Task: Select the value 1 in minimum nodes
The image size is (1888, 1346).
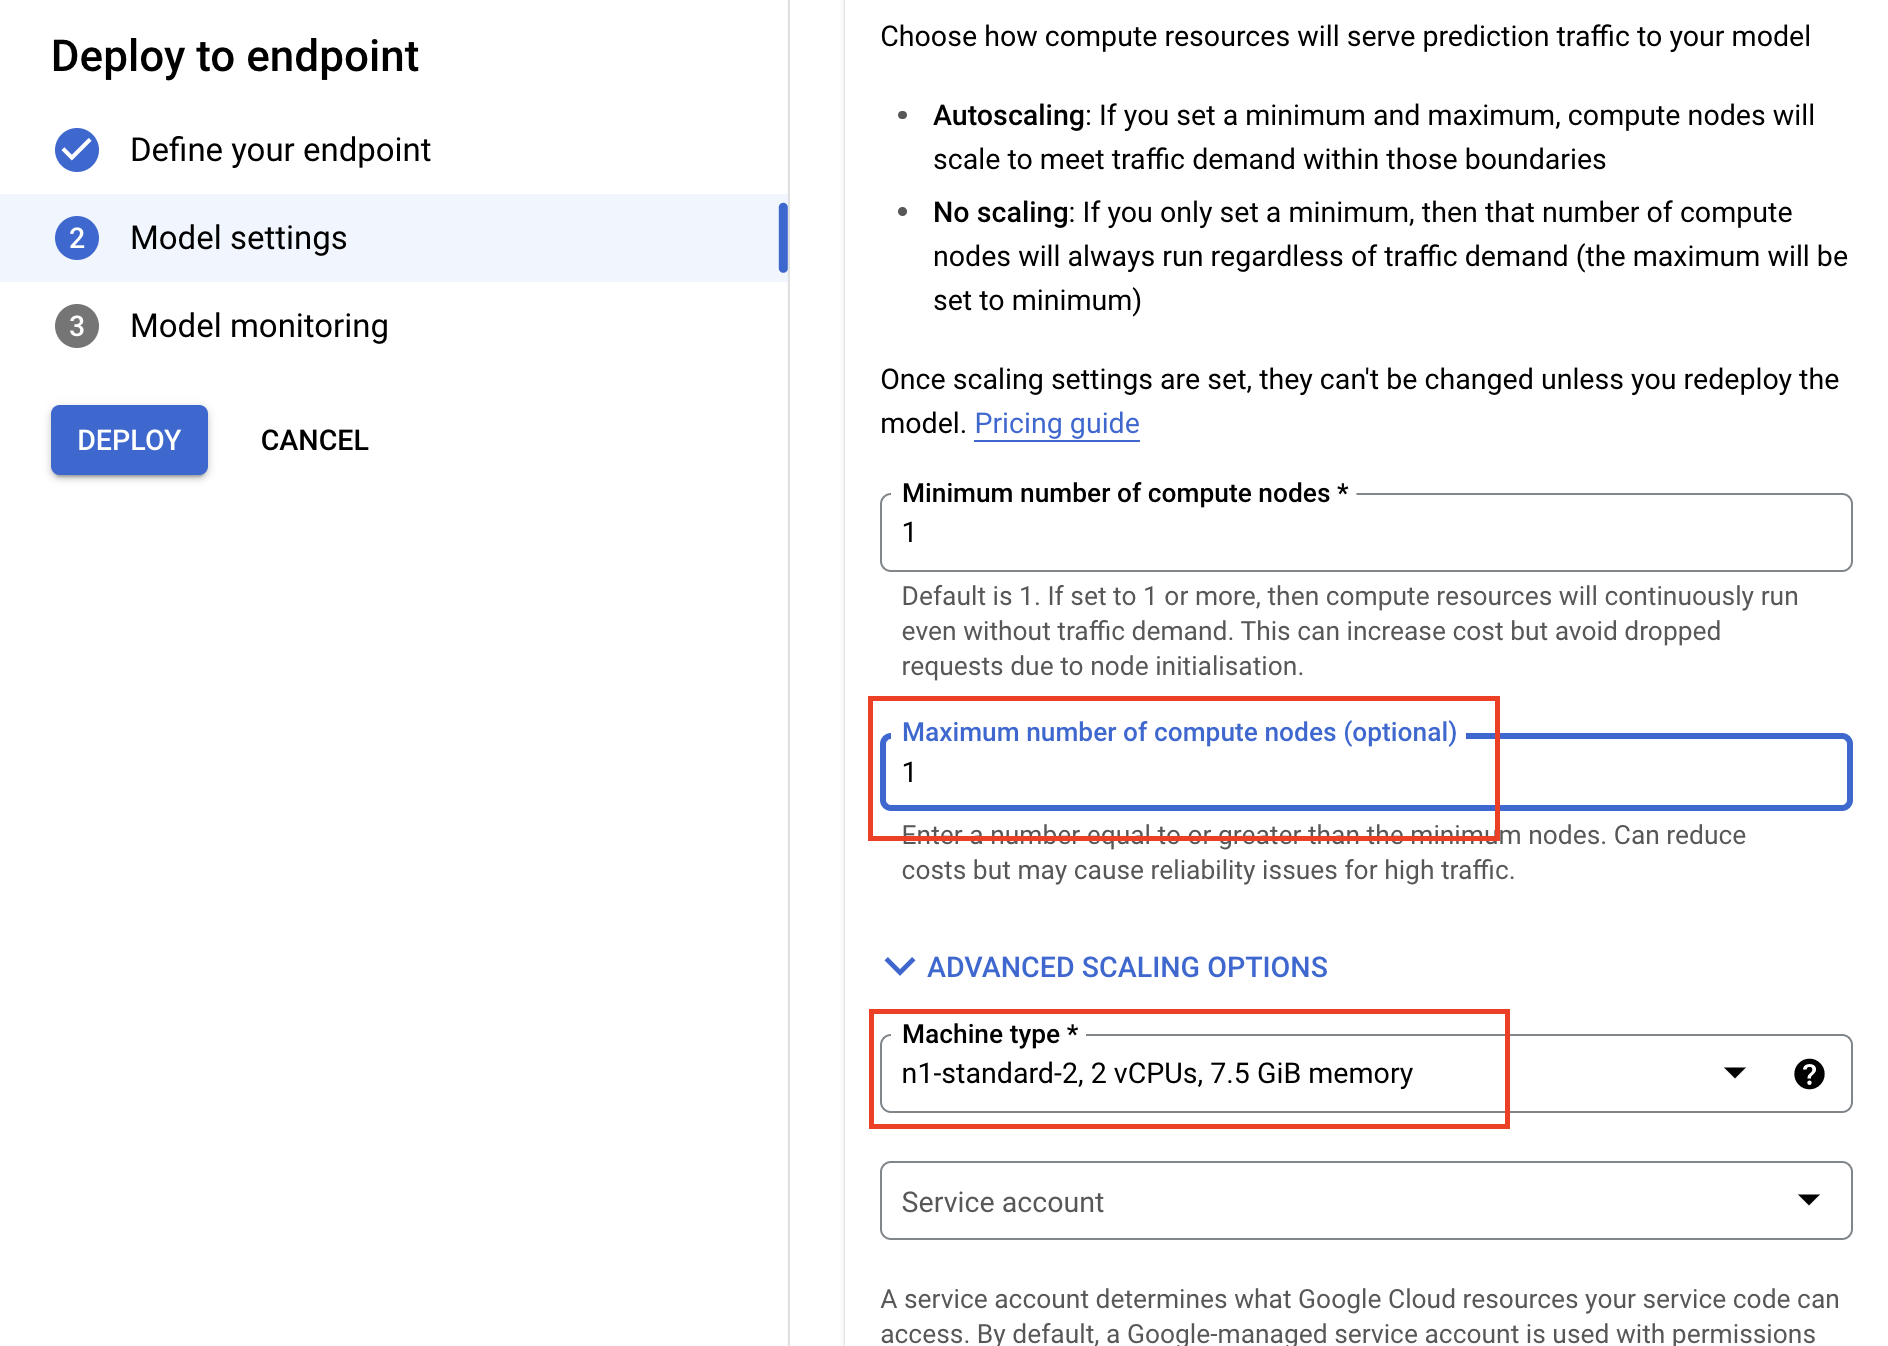Action: pyautogui.click(x=910, y=532)
